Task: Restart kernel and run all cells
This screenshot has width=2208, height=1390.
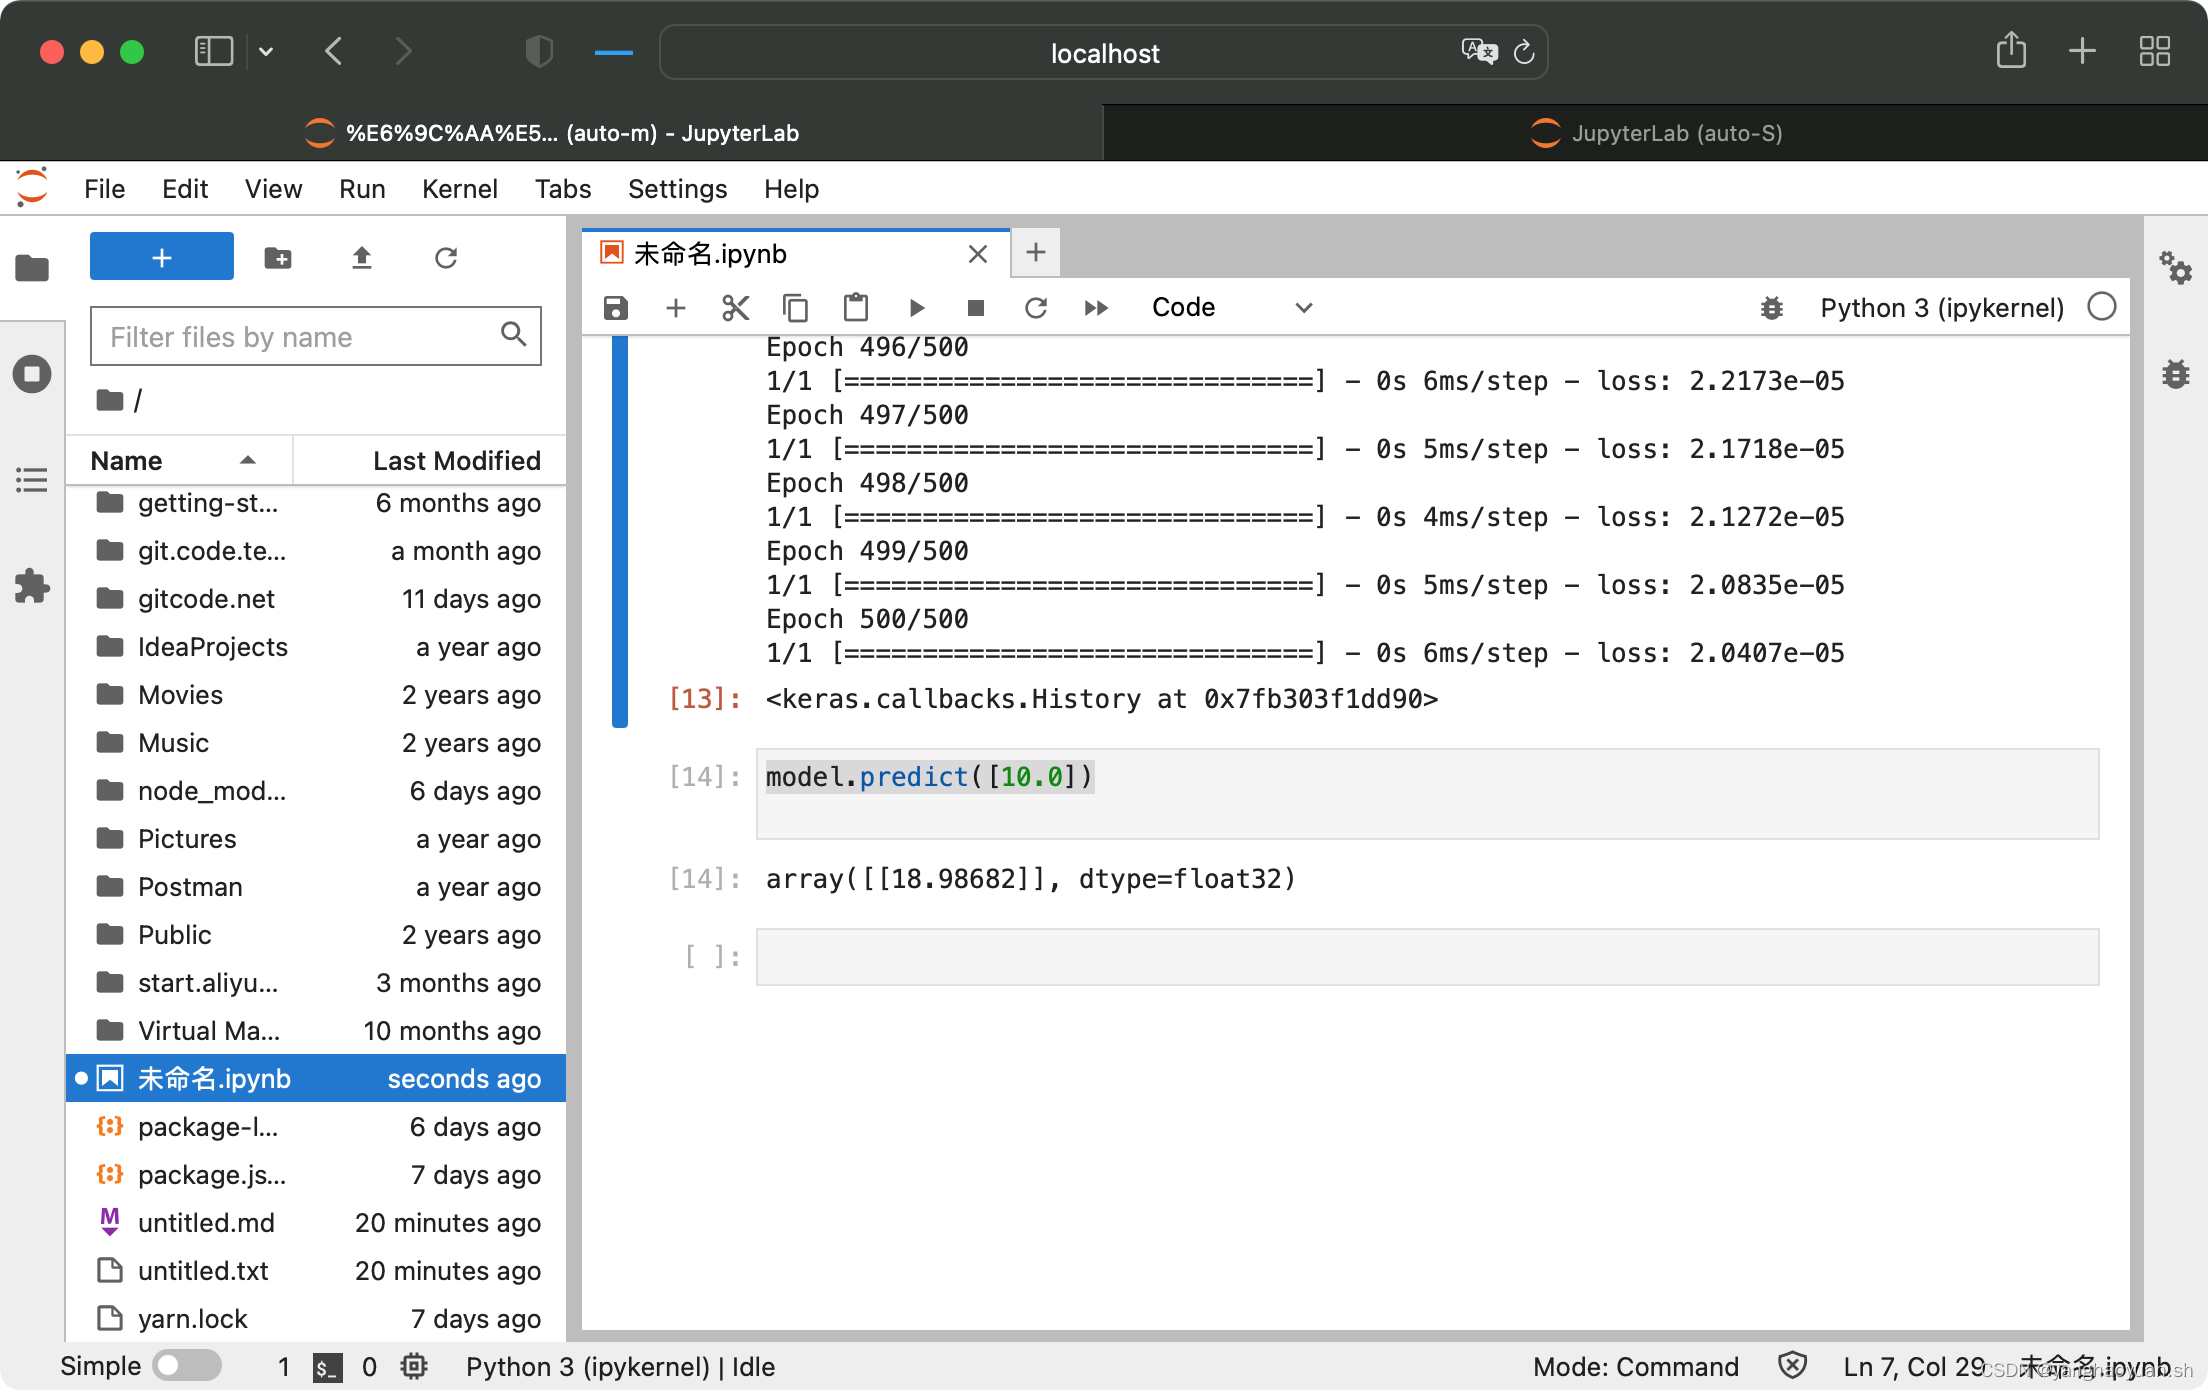Action: click(x=1096, y=308)
